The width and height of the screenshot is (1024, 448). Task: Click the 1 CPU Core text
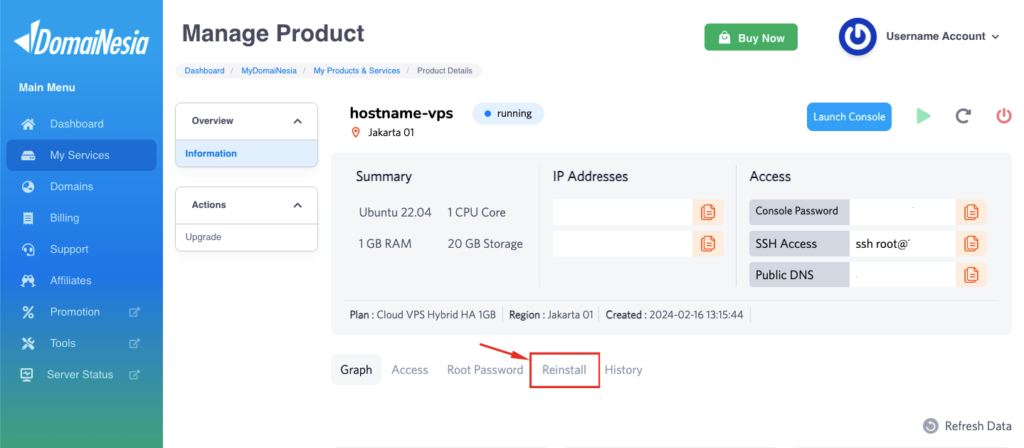(477, 213)
